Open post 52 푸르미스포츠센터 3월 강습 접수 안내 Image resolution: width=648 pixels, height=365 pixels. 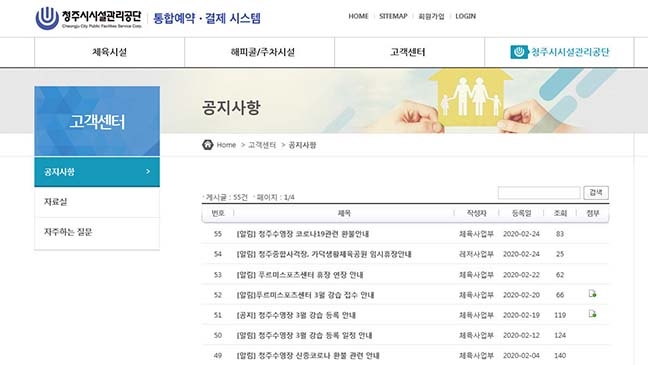tap(305, 295)
